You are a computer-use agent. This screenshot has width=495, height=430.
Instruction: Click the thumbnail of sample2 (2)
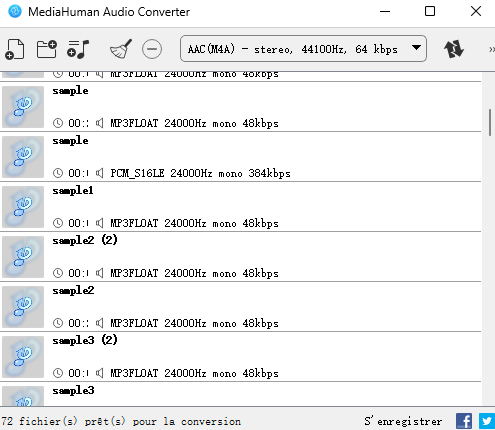(x=23, y=257)
